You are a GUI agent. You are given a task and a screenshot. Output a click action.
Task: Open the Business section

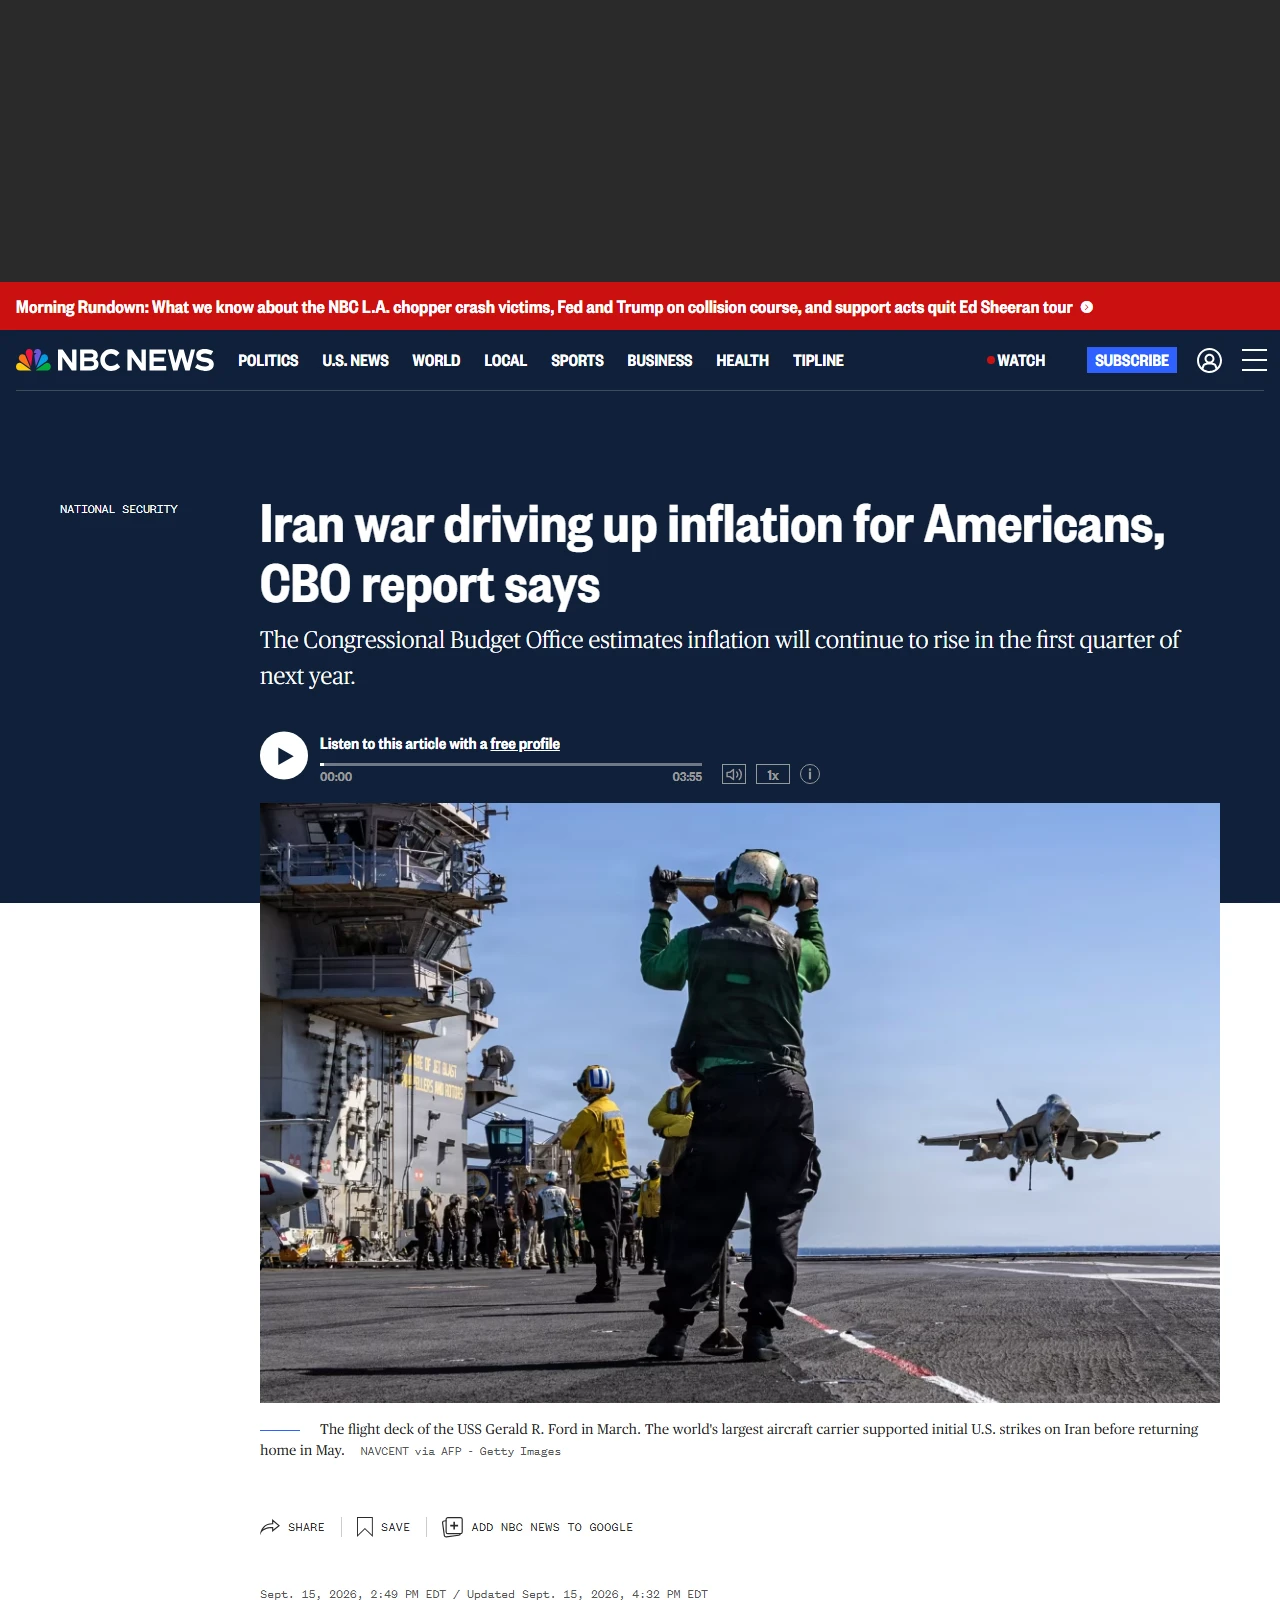coord(659,360)
